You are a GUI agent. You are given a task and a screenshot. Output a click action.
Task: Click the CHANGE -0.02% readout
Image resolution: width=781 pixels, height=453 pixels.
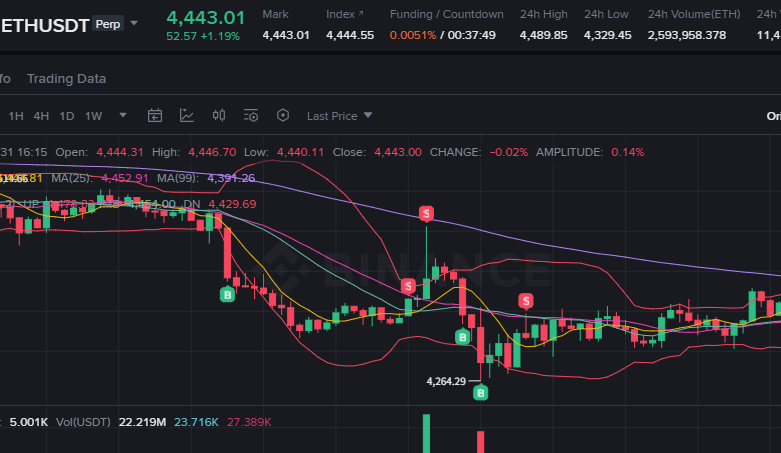coord(479,152)
